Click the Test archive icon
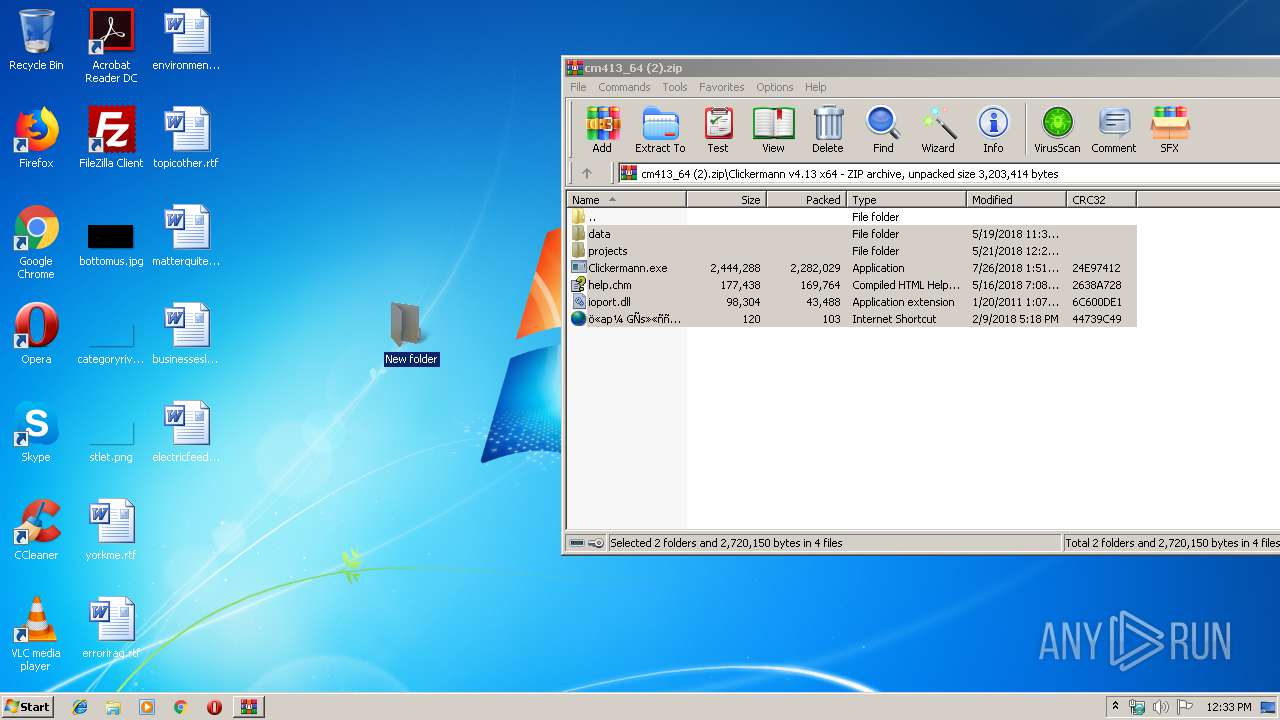The image size is (1280, 720). 718,130
